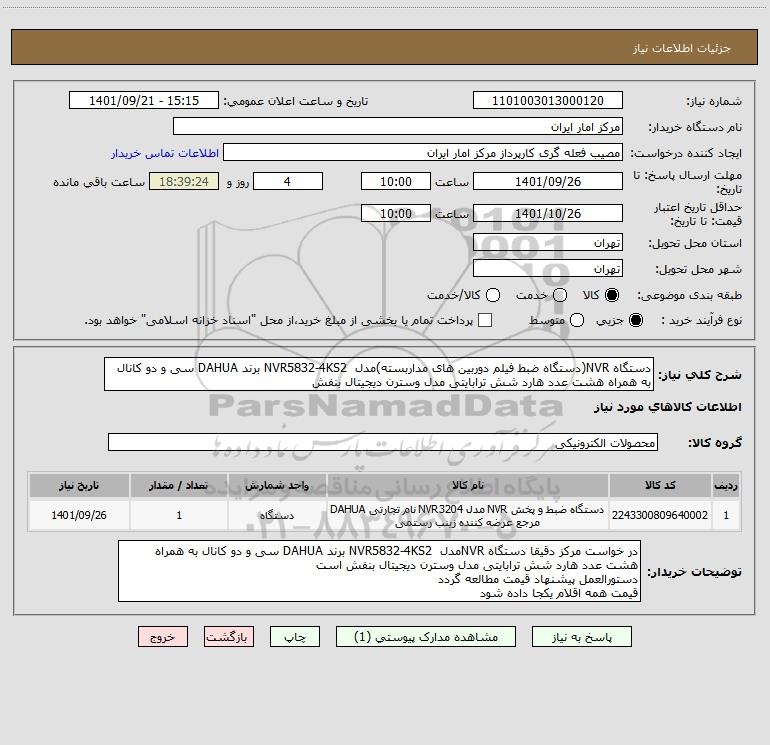Viewport: 770px width, 745px height.
Task: Click the unit cell دستگاه
Action: (x=277, y=515)
